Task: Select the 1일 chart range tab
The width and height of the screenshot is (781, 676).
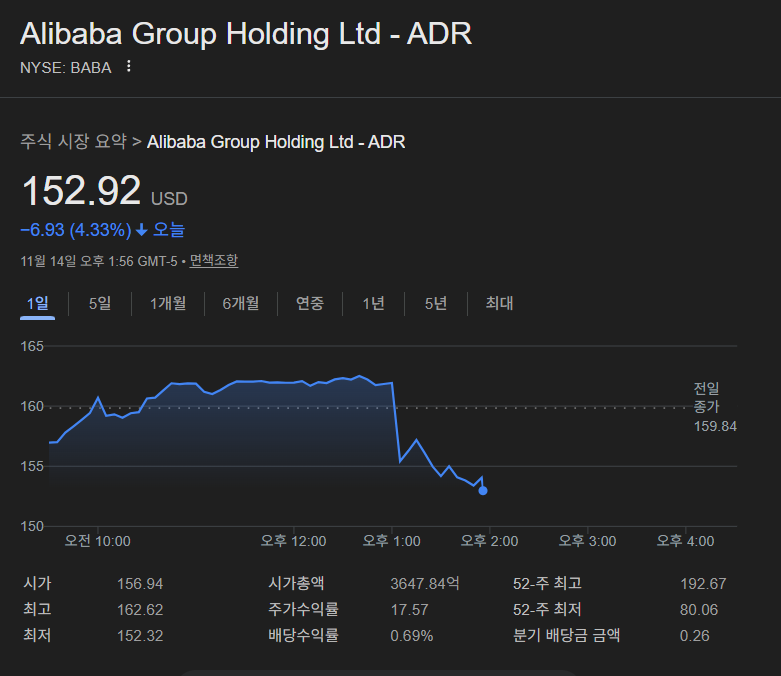Action: [38, 303]
